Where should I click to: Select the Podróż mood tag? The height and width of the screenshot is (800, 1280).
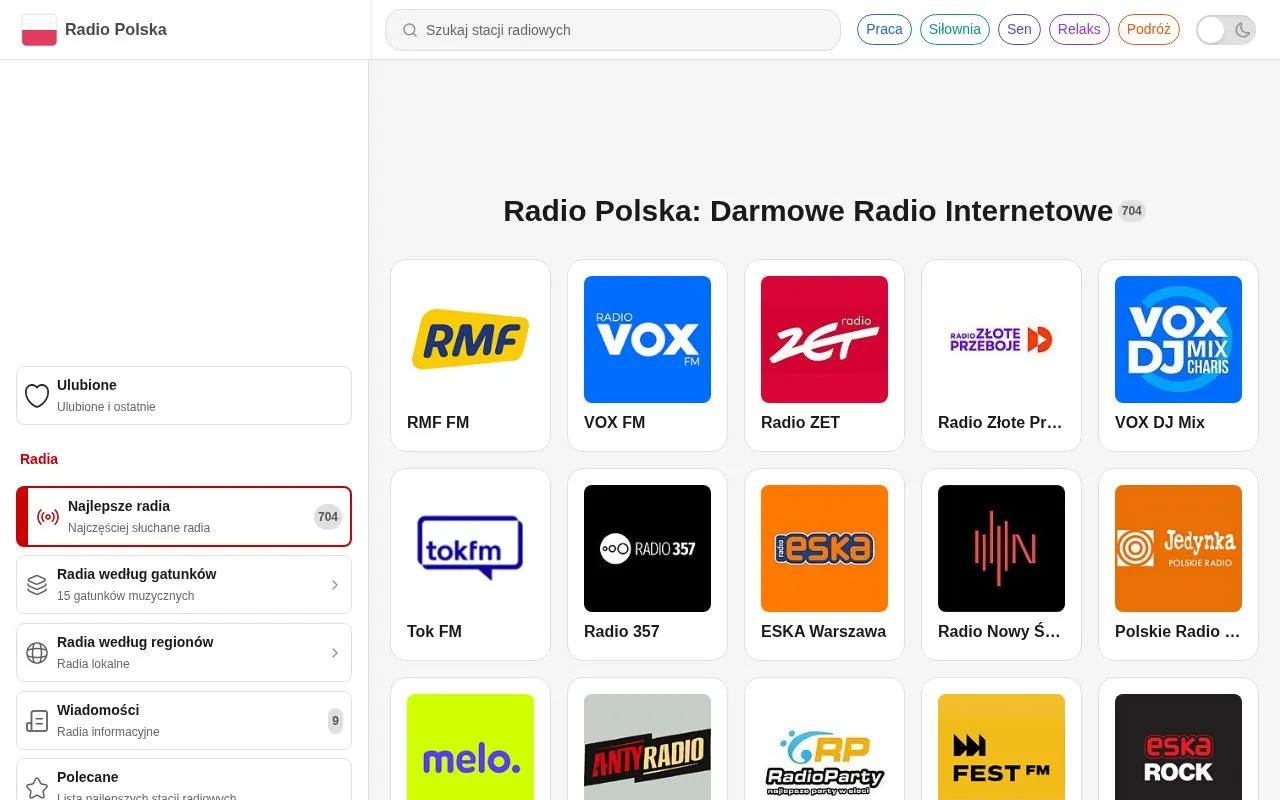(1149, 29)
